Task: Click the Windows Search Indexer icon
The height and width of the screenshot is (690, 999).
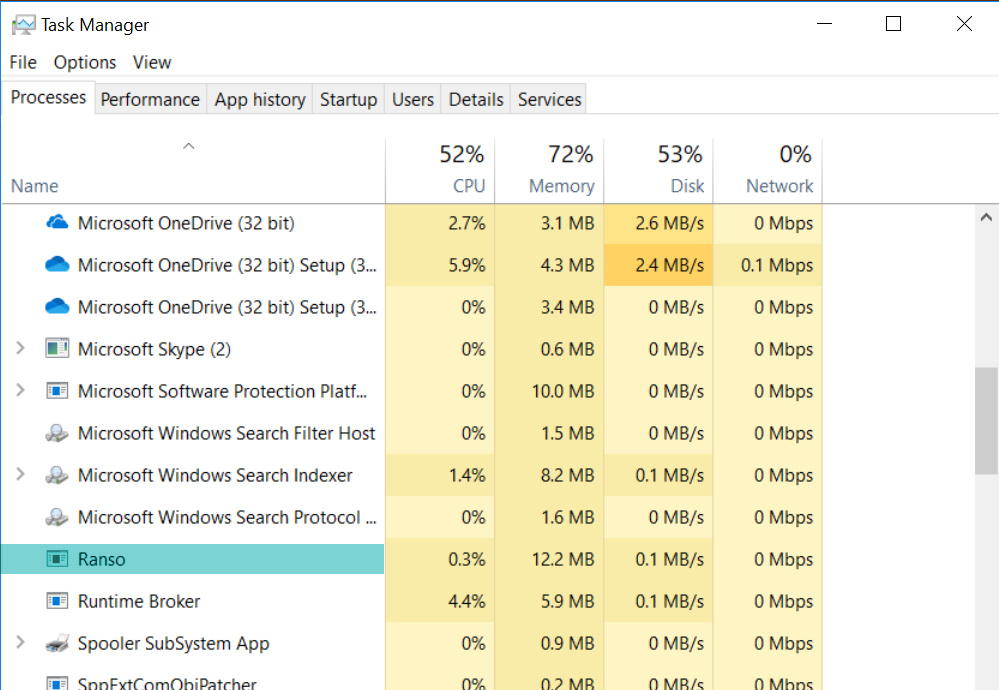Action: click(x=57, y=475)
